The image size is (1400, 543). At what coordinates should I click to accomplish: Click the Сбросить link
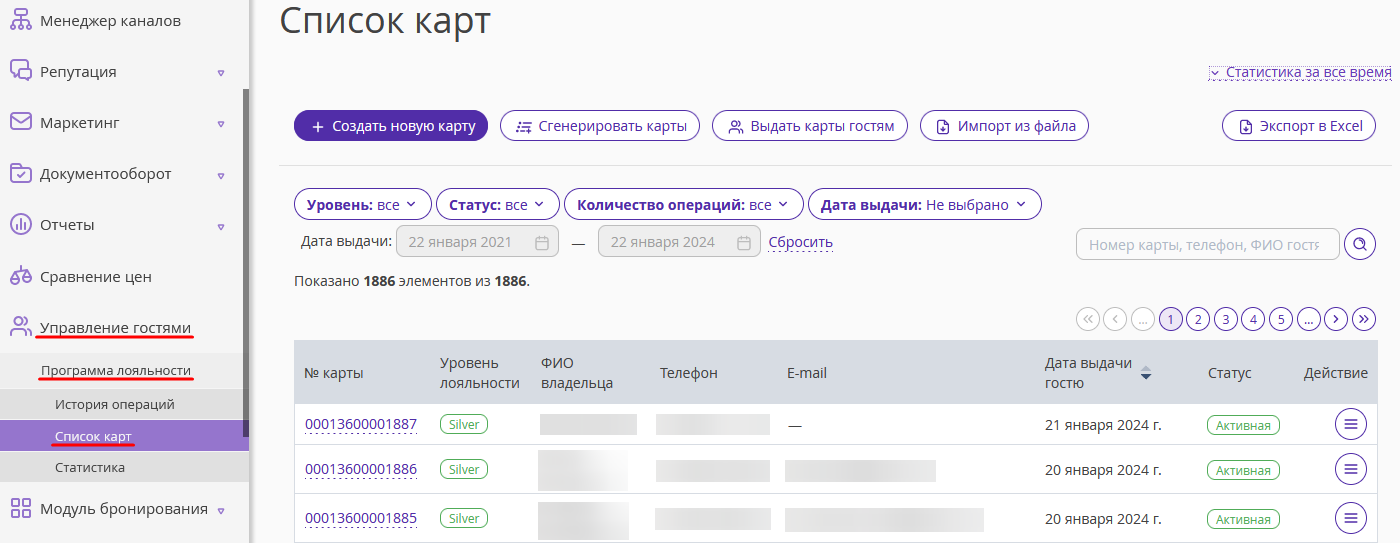click(x=800, y=242)
